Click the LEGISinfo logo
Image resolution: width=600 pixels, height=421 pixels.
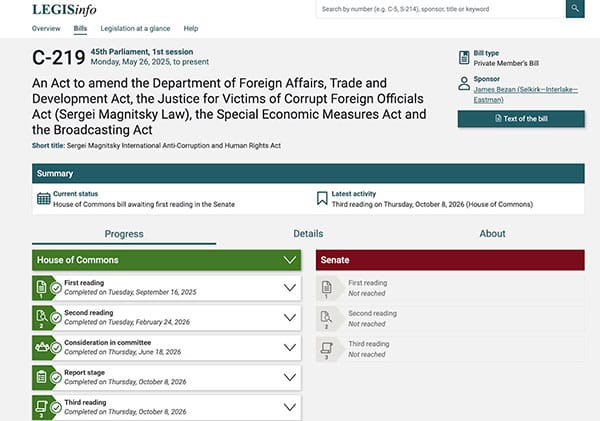[x=64, y=10]
